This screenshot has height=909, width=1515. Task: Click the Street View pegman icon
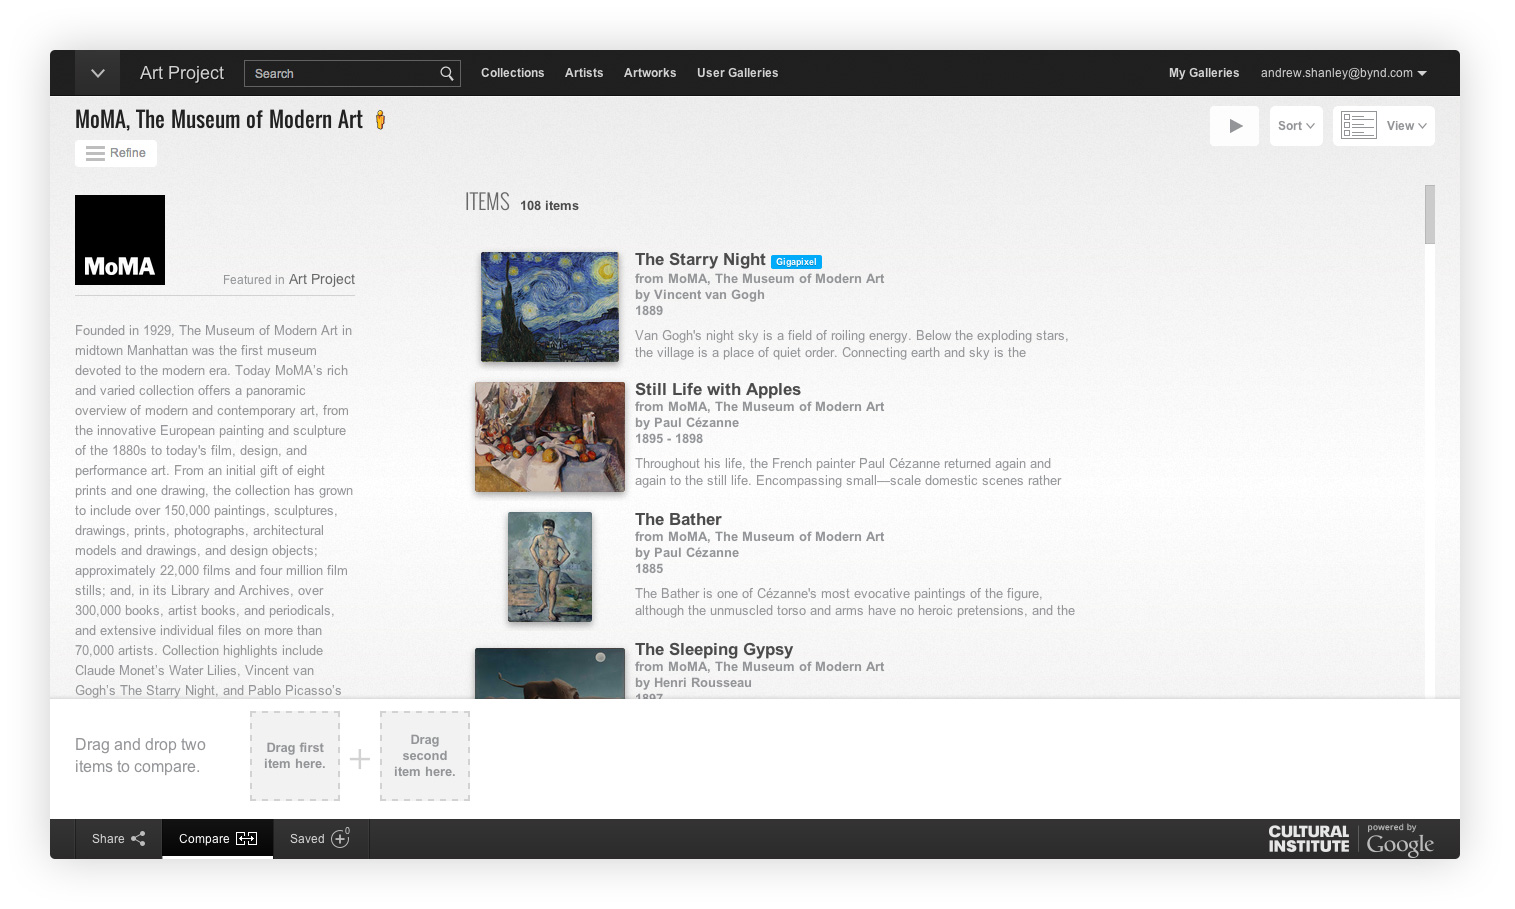click(380, 120)
